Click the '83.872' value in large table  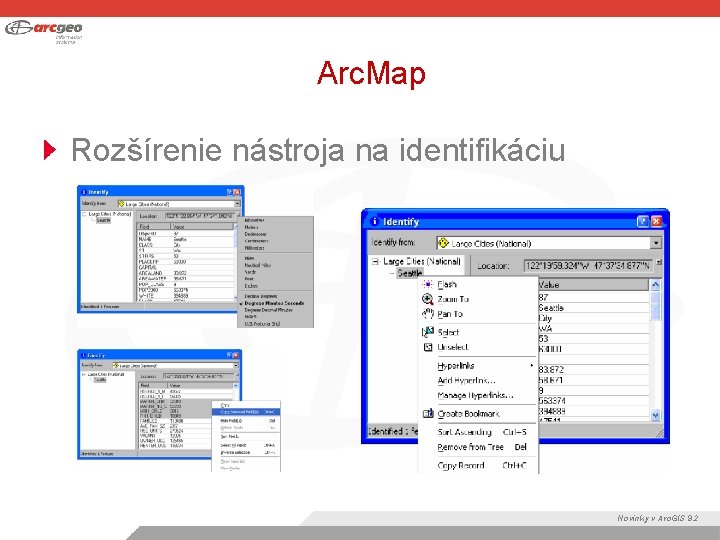(x=594, y=370)
